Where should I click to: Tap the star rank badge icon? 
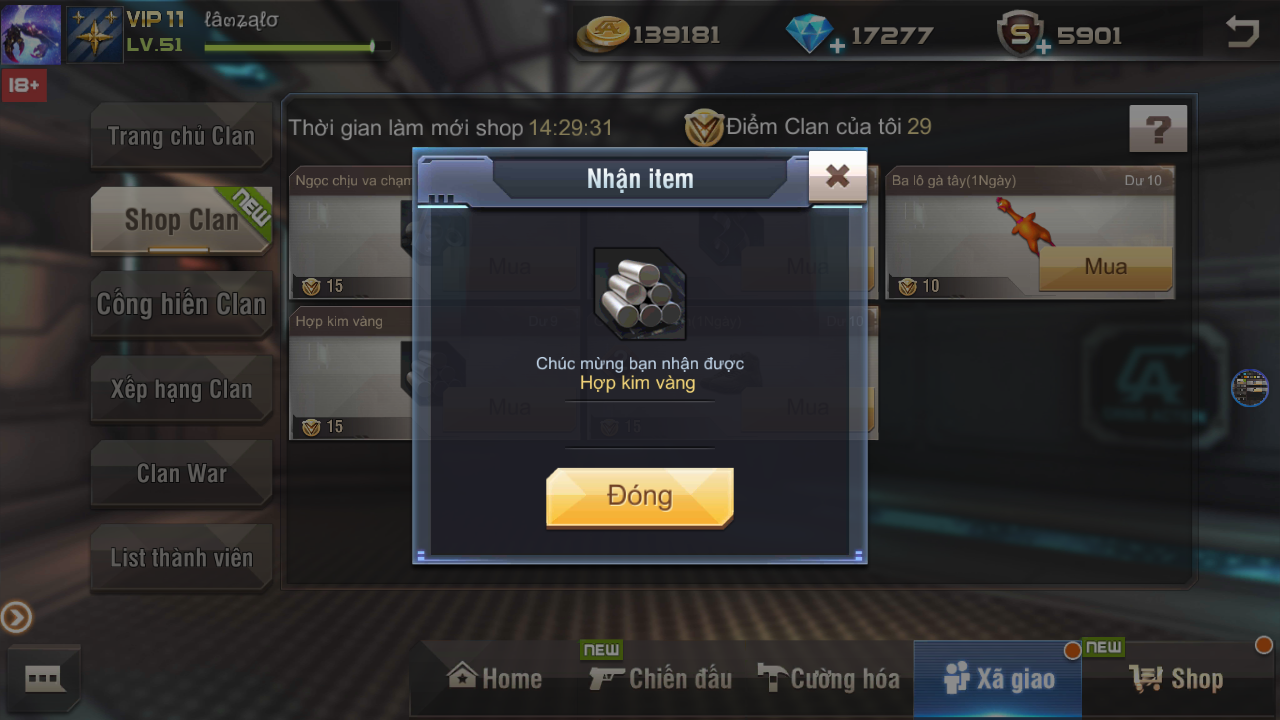click(94, 34)
